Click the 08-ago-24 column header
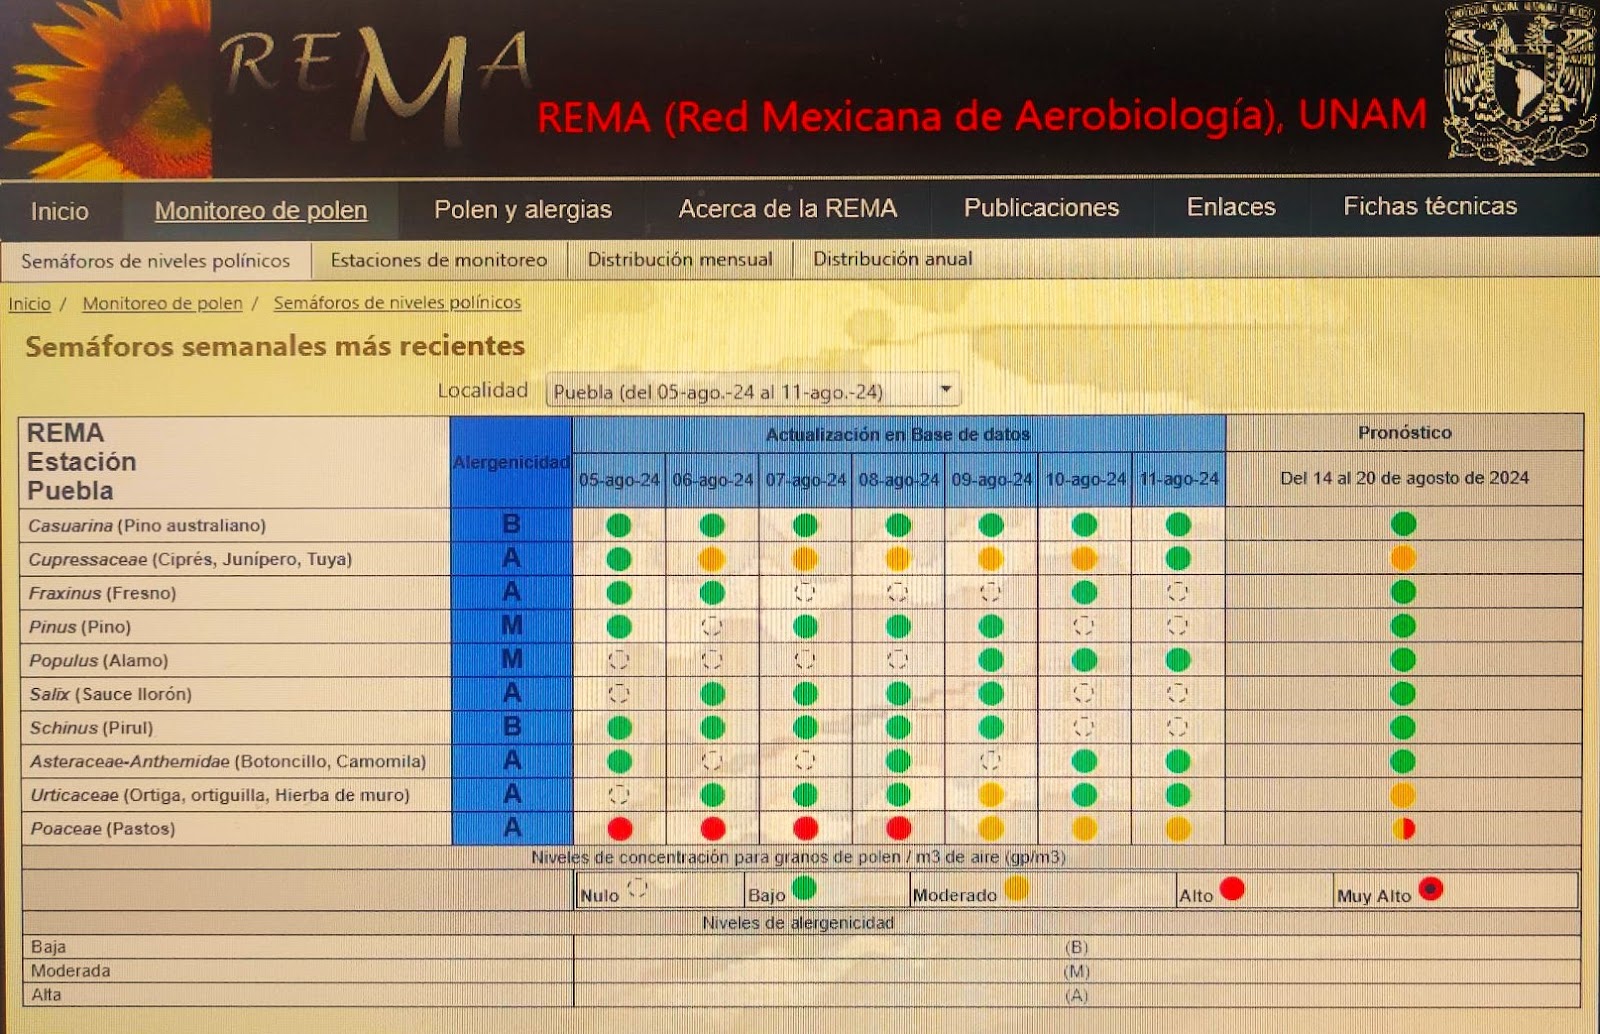This screenshot has height=1034, width=1600. (898, 480)
